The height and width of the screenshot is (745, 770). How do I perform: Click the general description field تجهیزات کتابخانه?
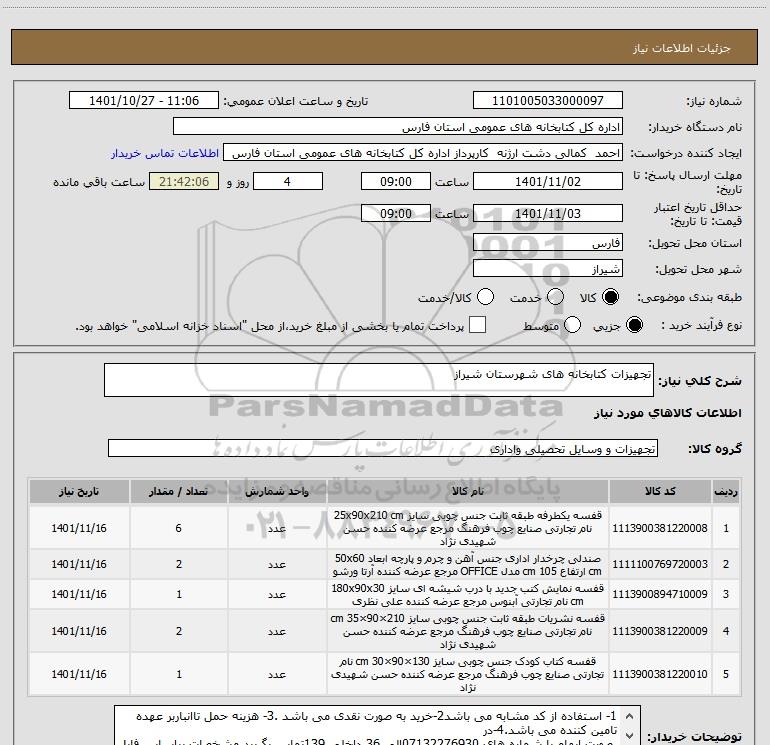point(379,380)
